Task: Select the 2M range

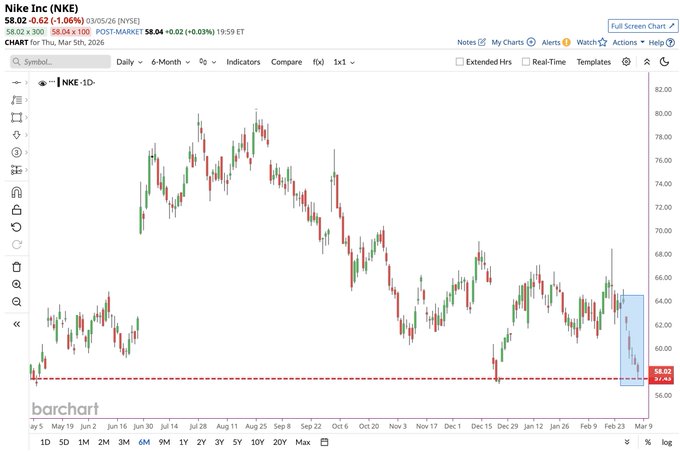Action: pyautogui.click(x=104, y=442)
